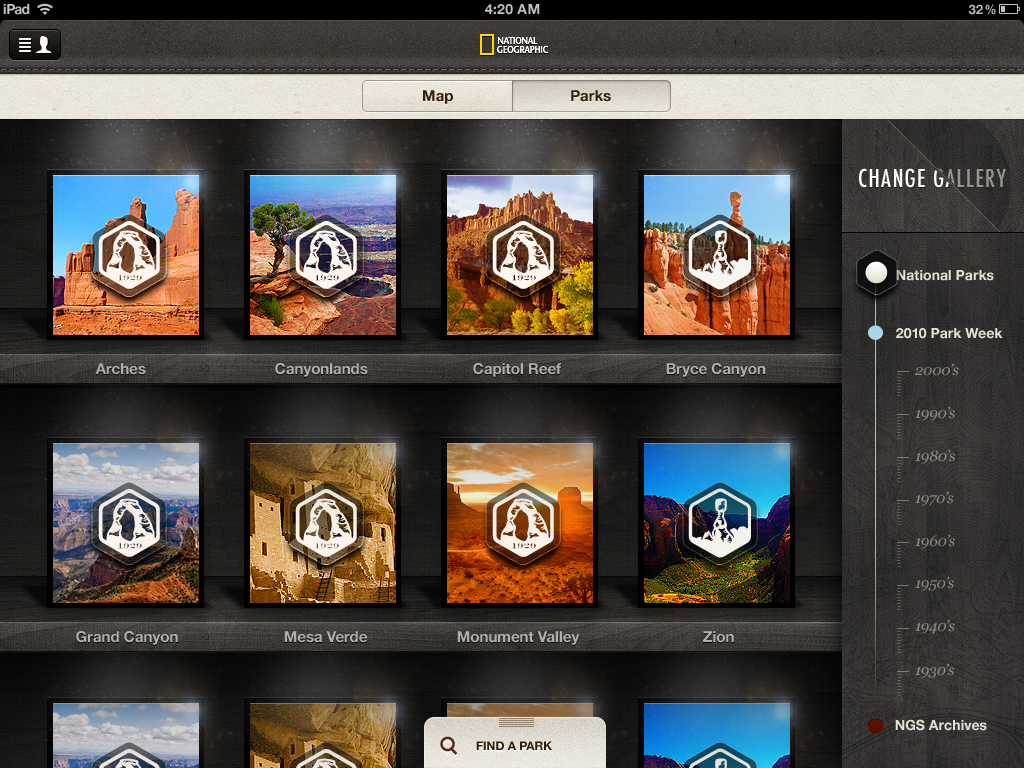This screenshot has height=768, width=1024.
Task: Click the Arches label text
Action: 121,369
